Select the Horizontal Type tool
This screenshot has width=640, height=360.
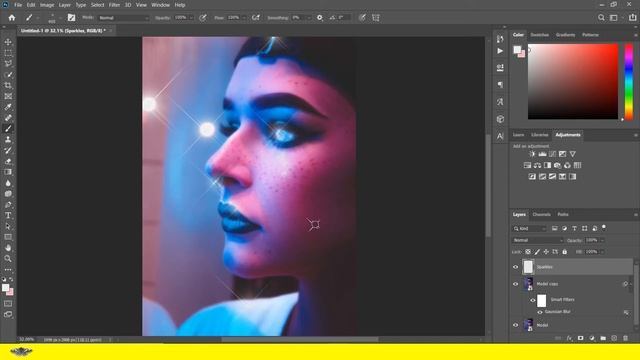click(x=8, y=215)
